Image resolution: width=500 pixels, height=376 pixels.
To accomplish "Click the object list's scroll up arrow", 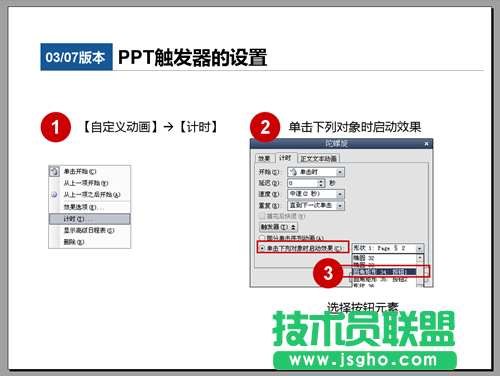I will [x=420, y=258].
